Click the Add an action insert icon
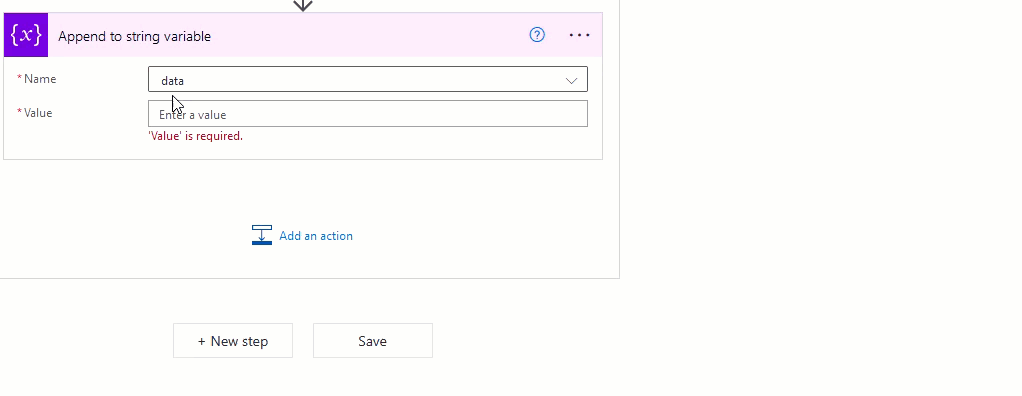1022x396 pixels. tap(262, 235)
